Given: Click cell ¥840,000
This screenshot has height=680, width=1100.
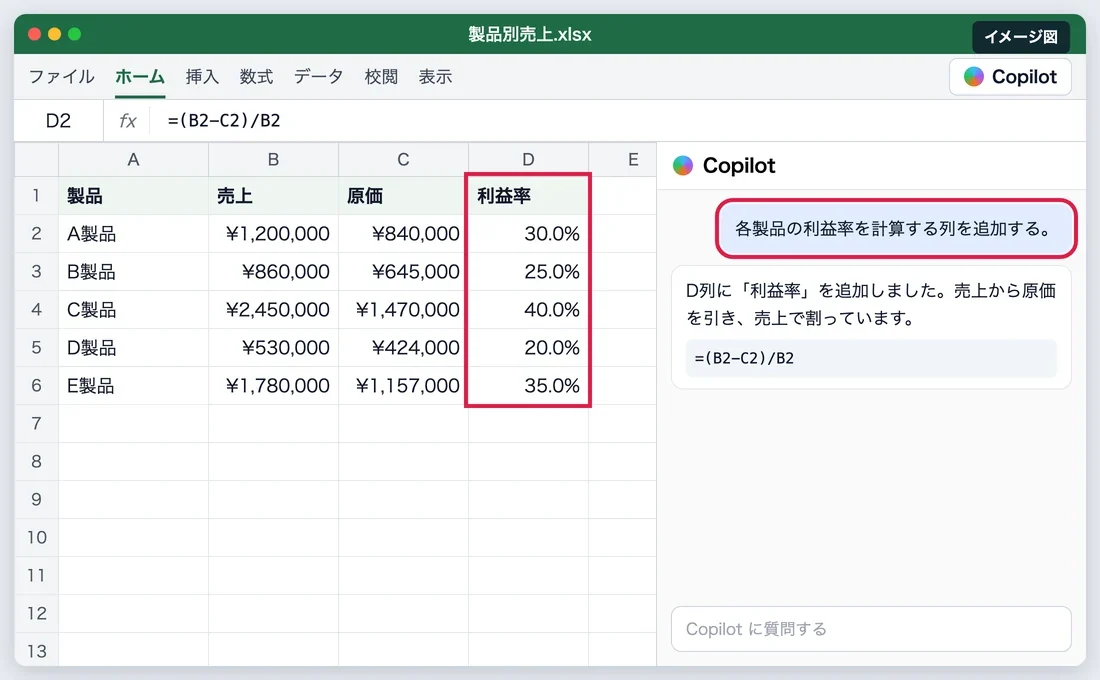Looking at the screenshot, I should [403, 233].
